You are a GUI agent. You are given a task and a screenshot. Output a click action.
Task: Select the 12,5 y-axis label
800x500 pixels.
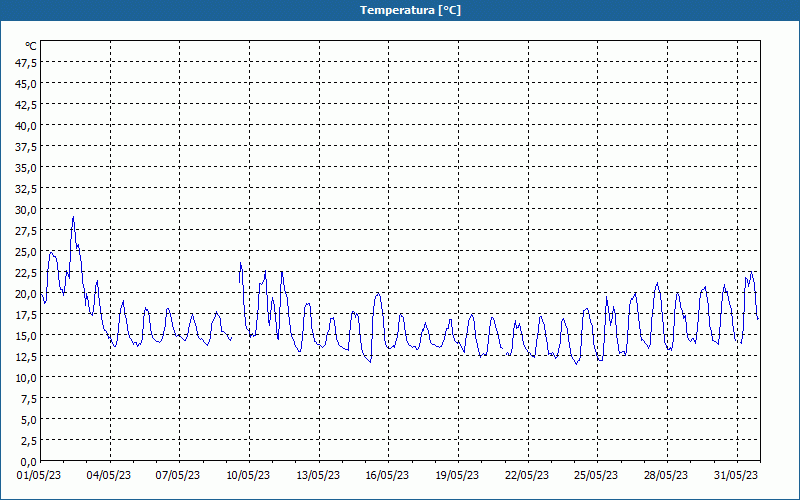tap(27, 357)
